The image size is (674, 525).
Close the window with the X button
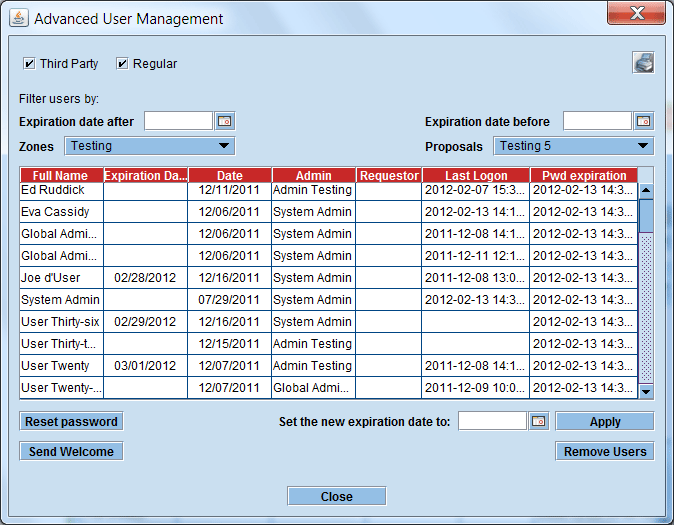(x=637, y=13)
